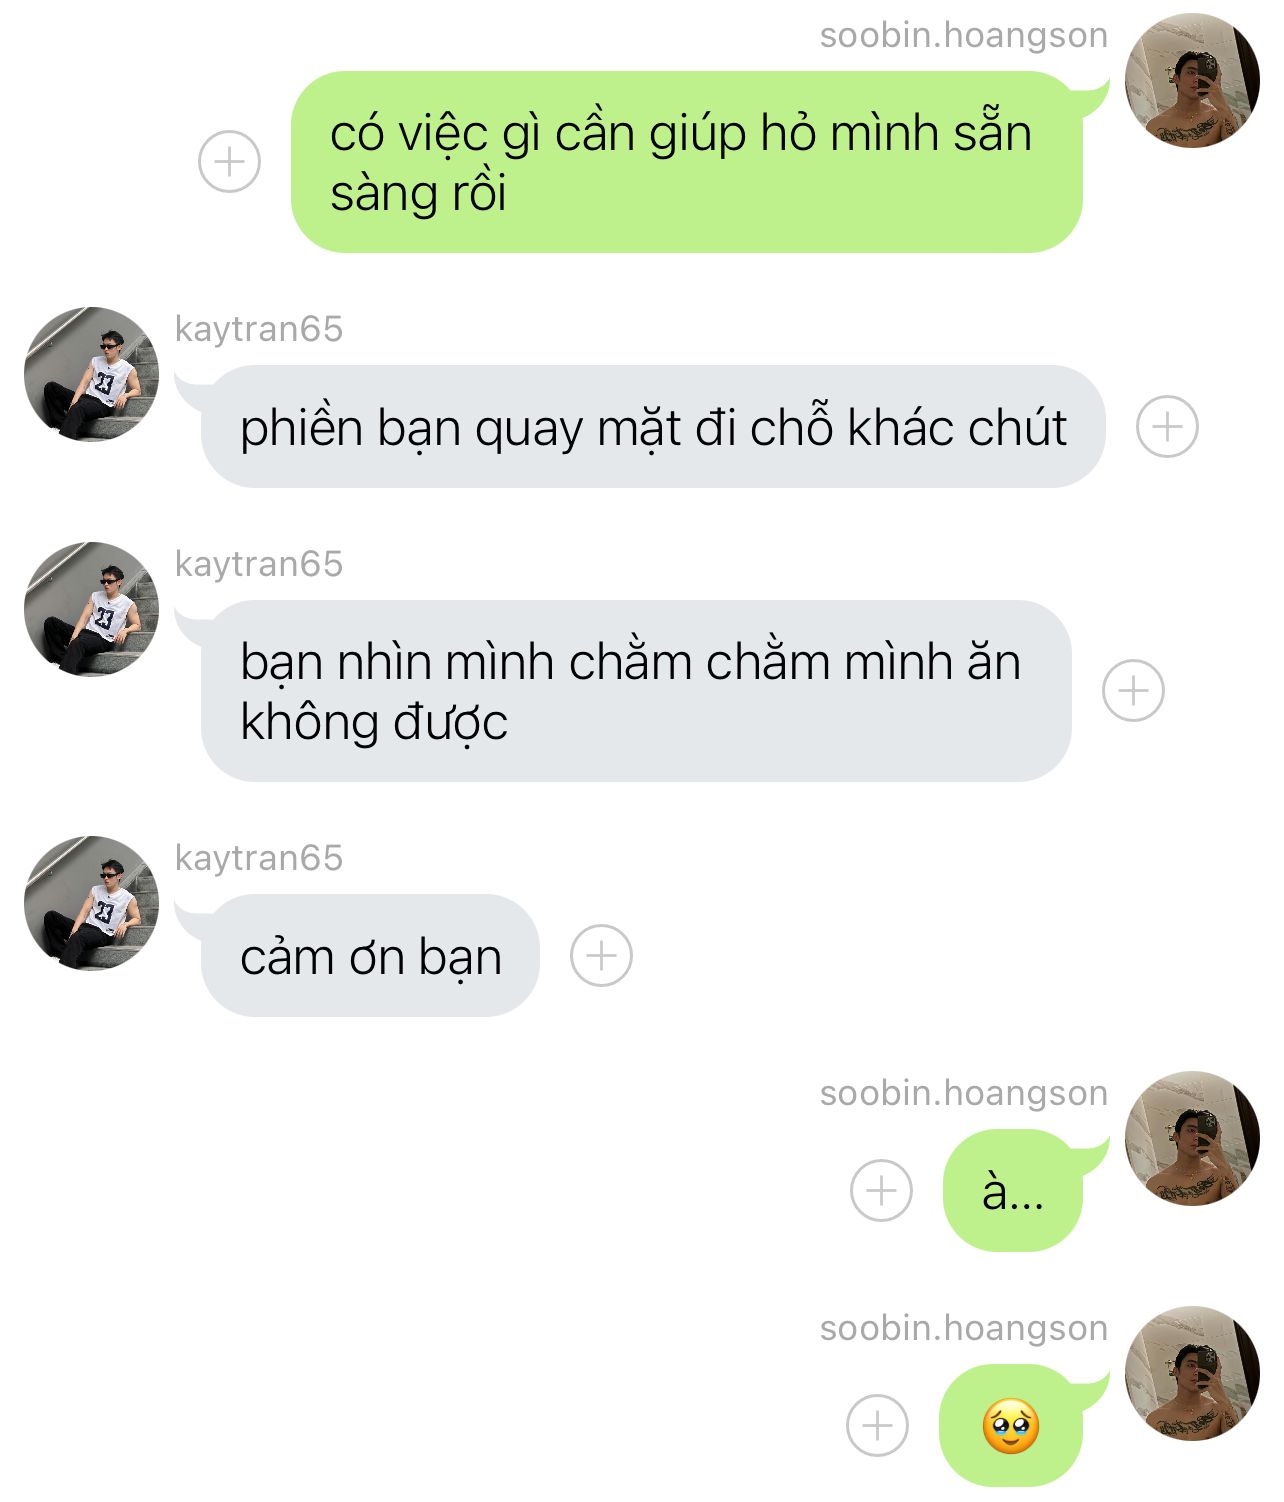Click kaytran65 username above 'cảm ơn bạn'

259,857
